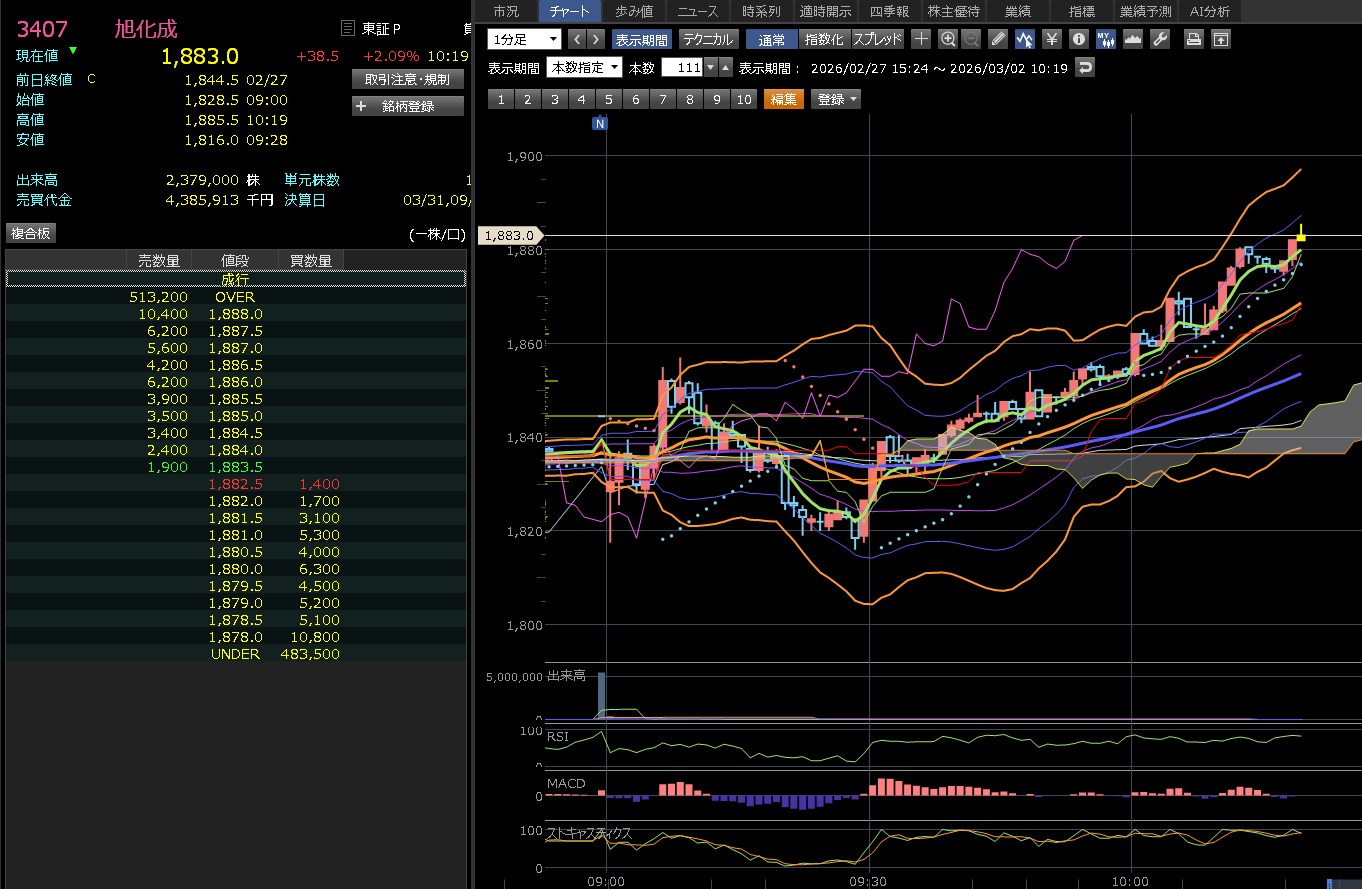This screenshot has height=889, width=1362.
Task: Click the yen currency icon
Action: tap(1051, 39)
